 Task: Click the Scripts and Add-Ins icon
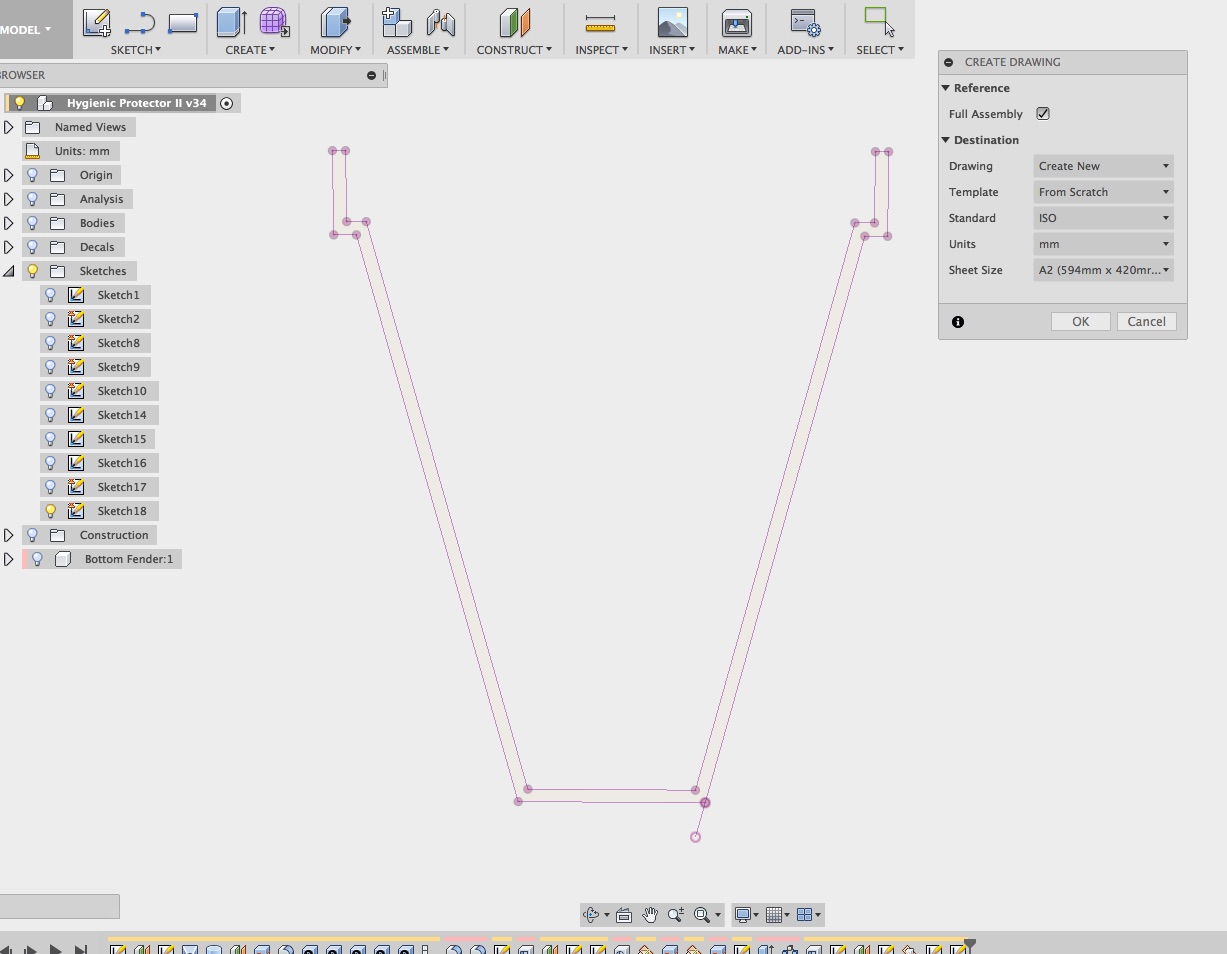tap(804, 22)
